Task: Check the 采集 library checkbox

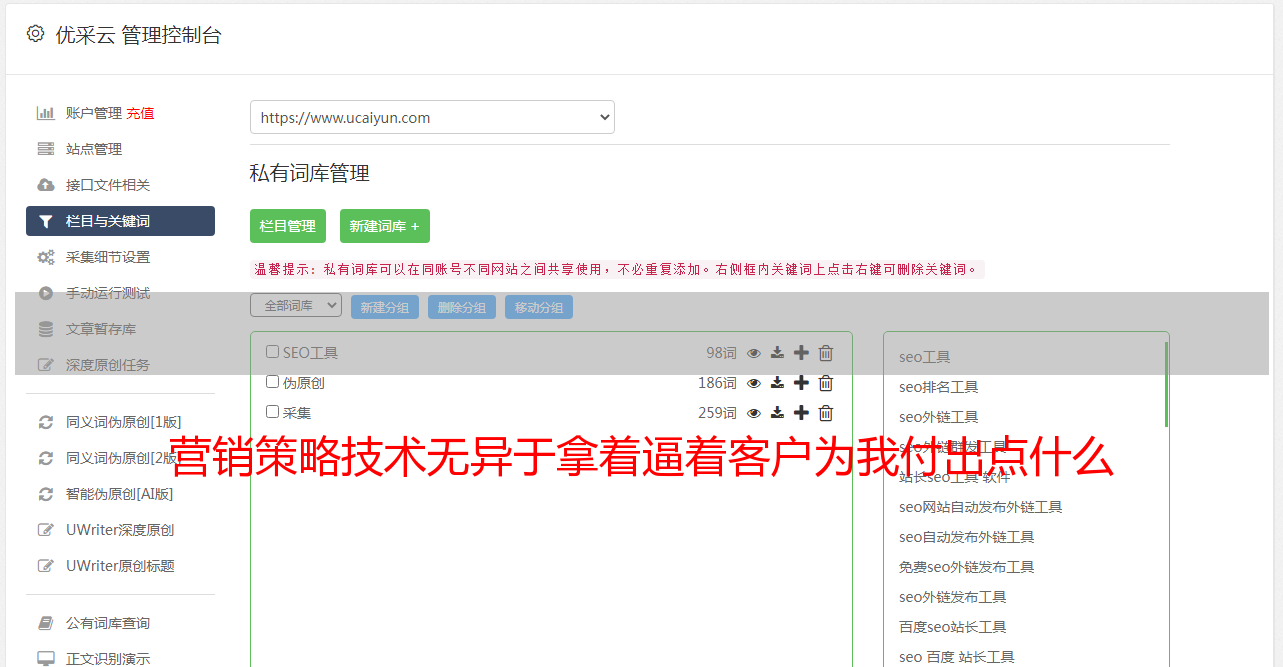Action: [272, 412]
